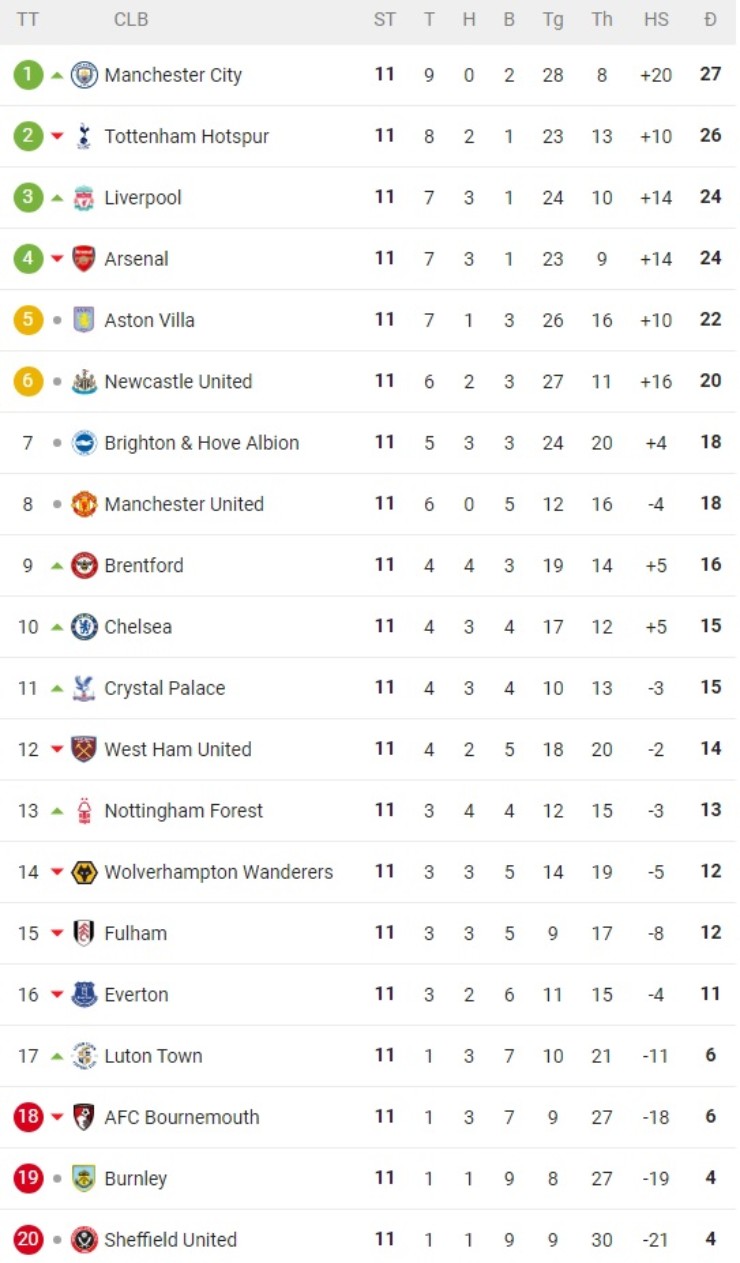Screen dimensions: 740x1263
Task: Click the Tottenham Hotspur crest icon
Action: [84, 136]
